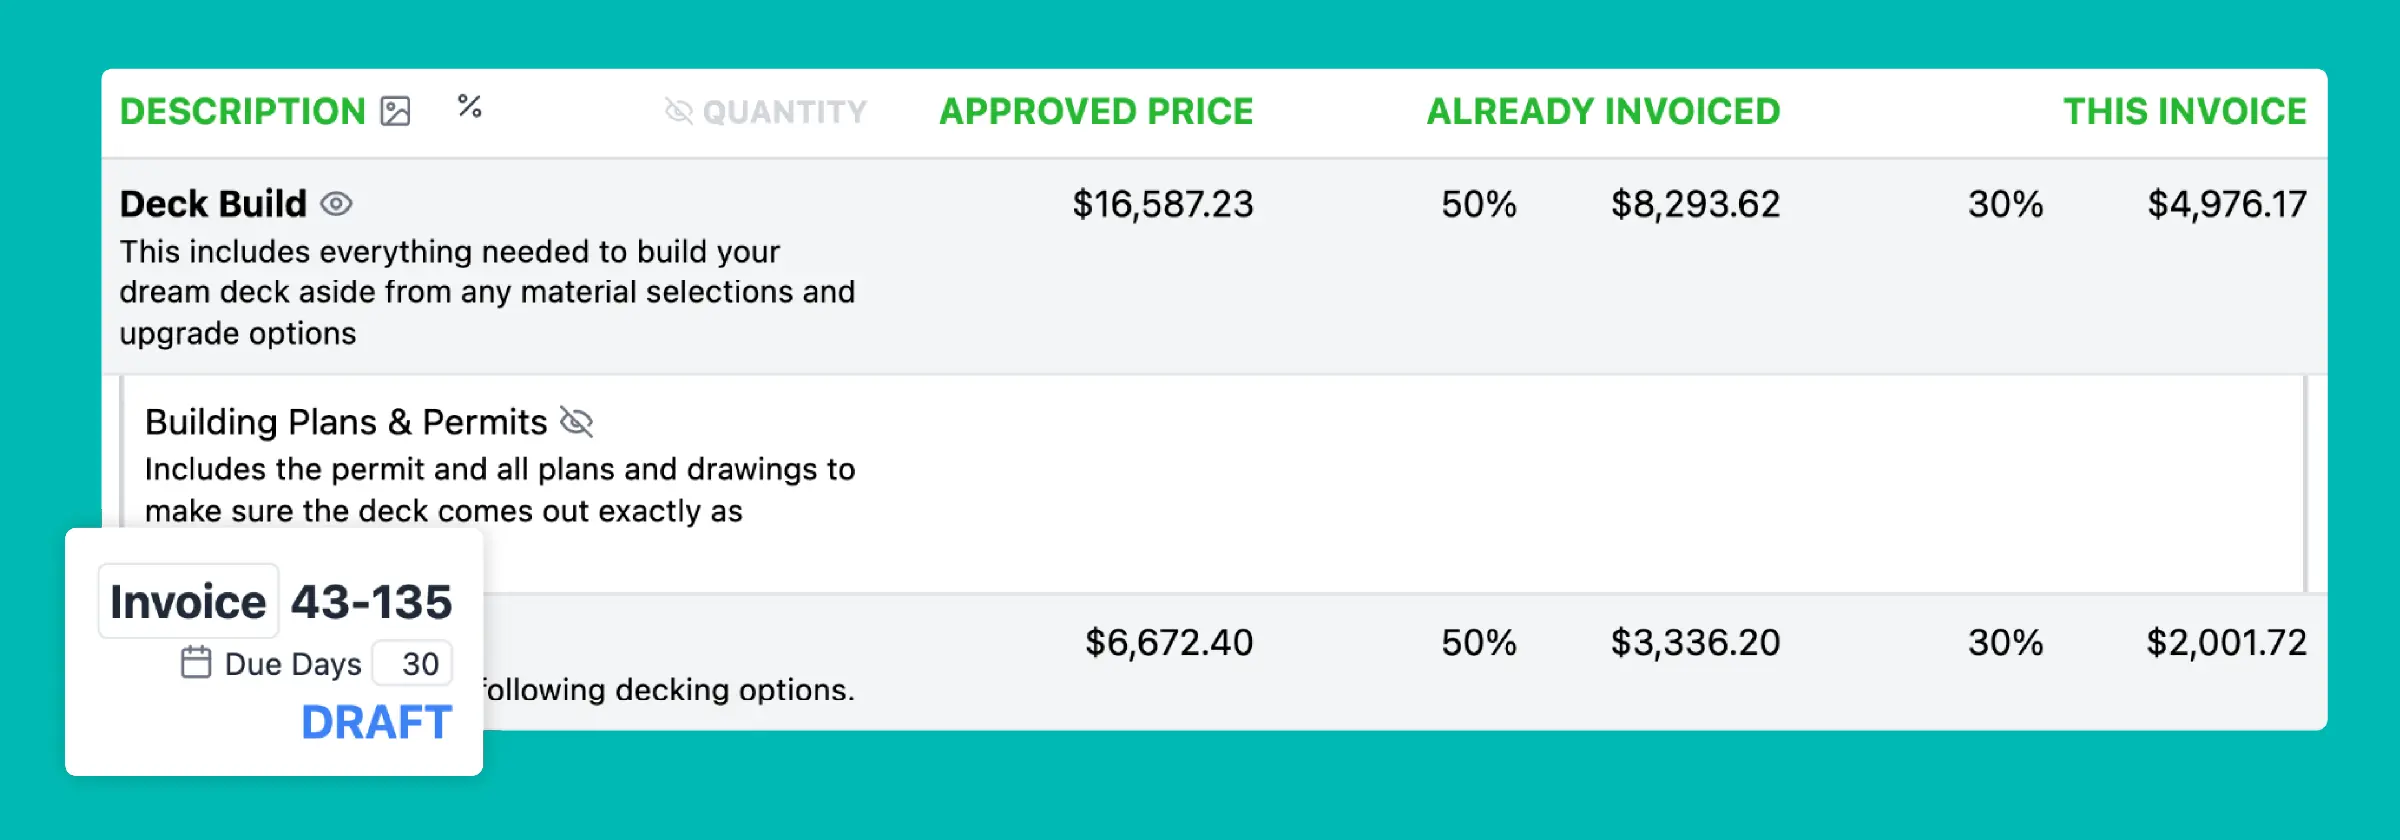Select the Deck Build item title

[213, 204]
